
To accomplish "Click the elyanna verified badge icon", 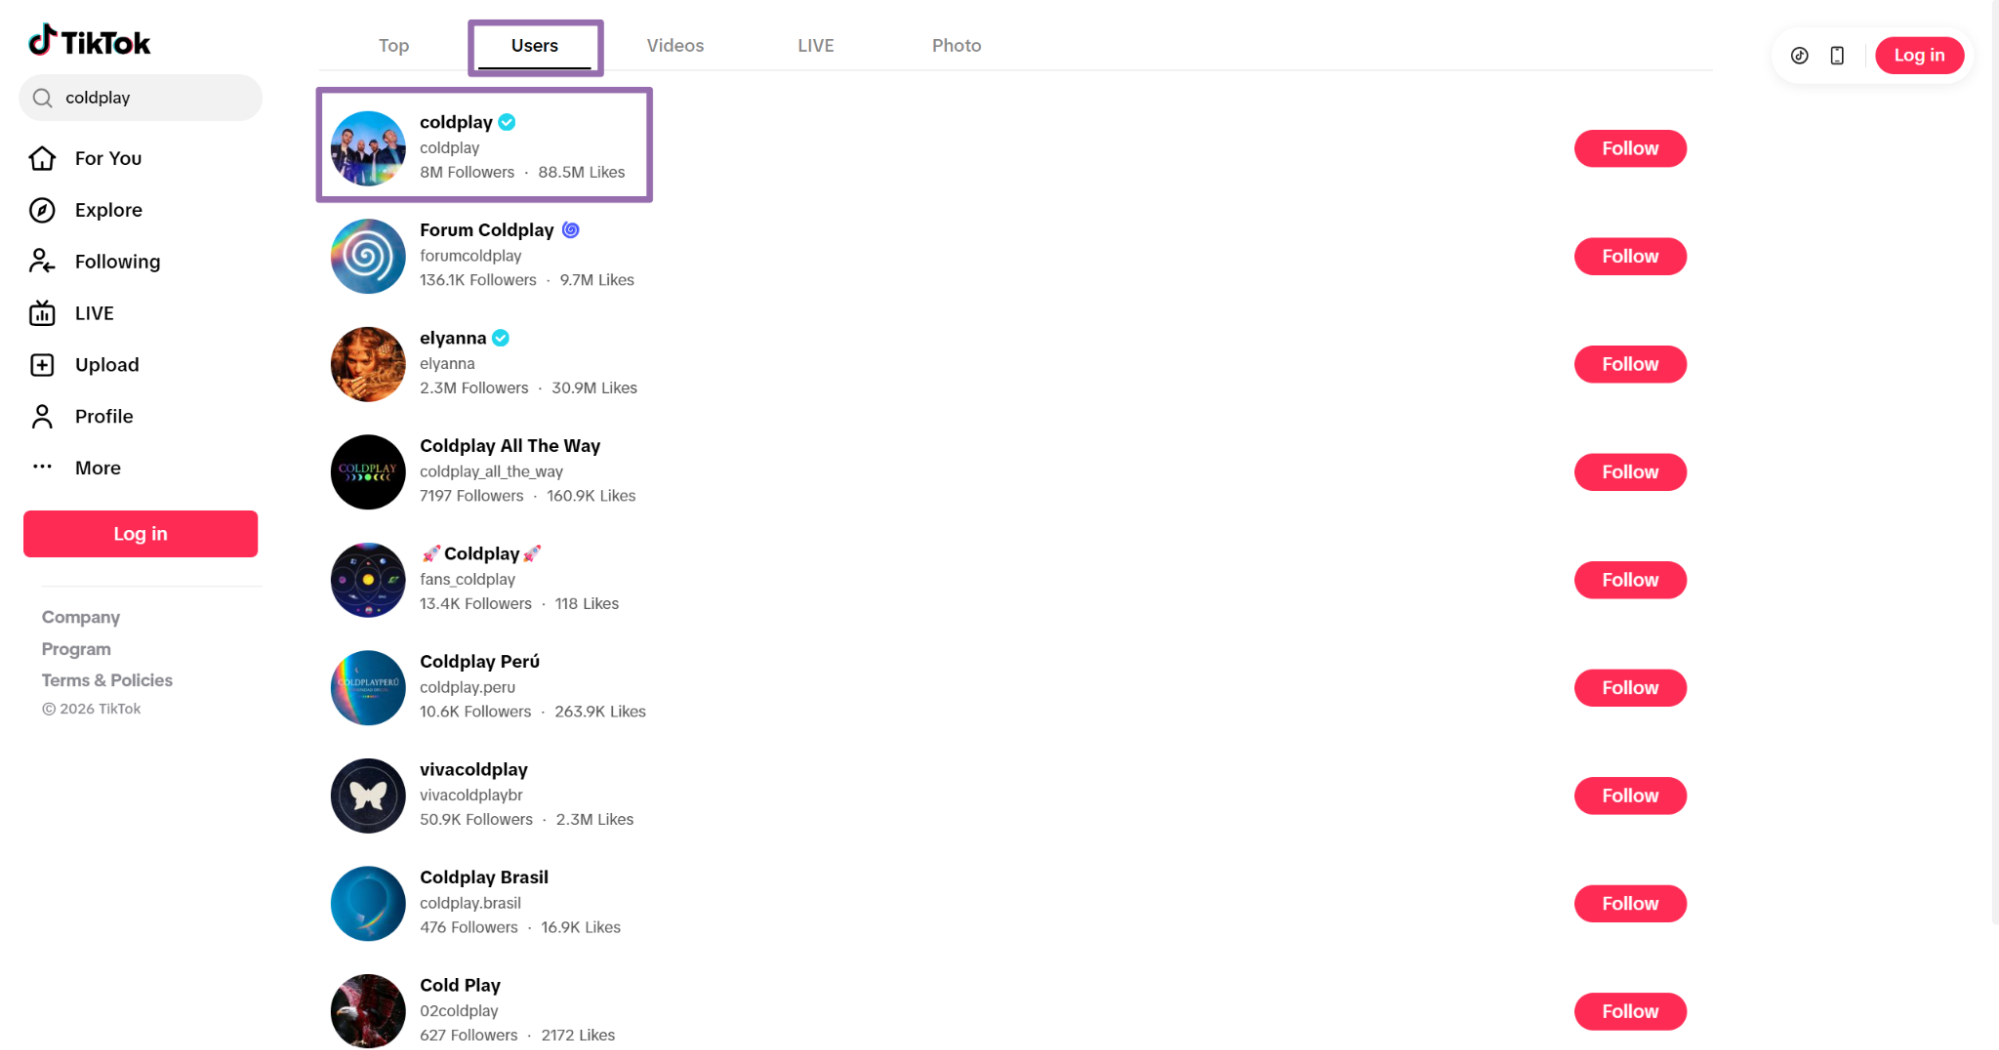I will point(501,338).
